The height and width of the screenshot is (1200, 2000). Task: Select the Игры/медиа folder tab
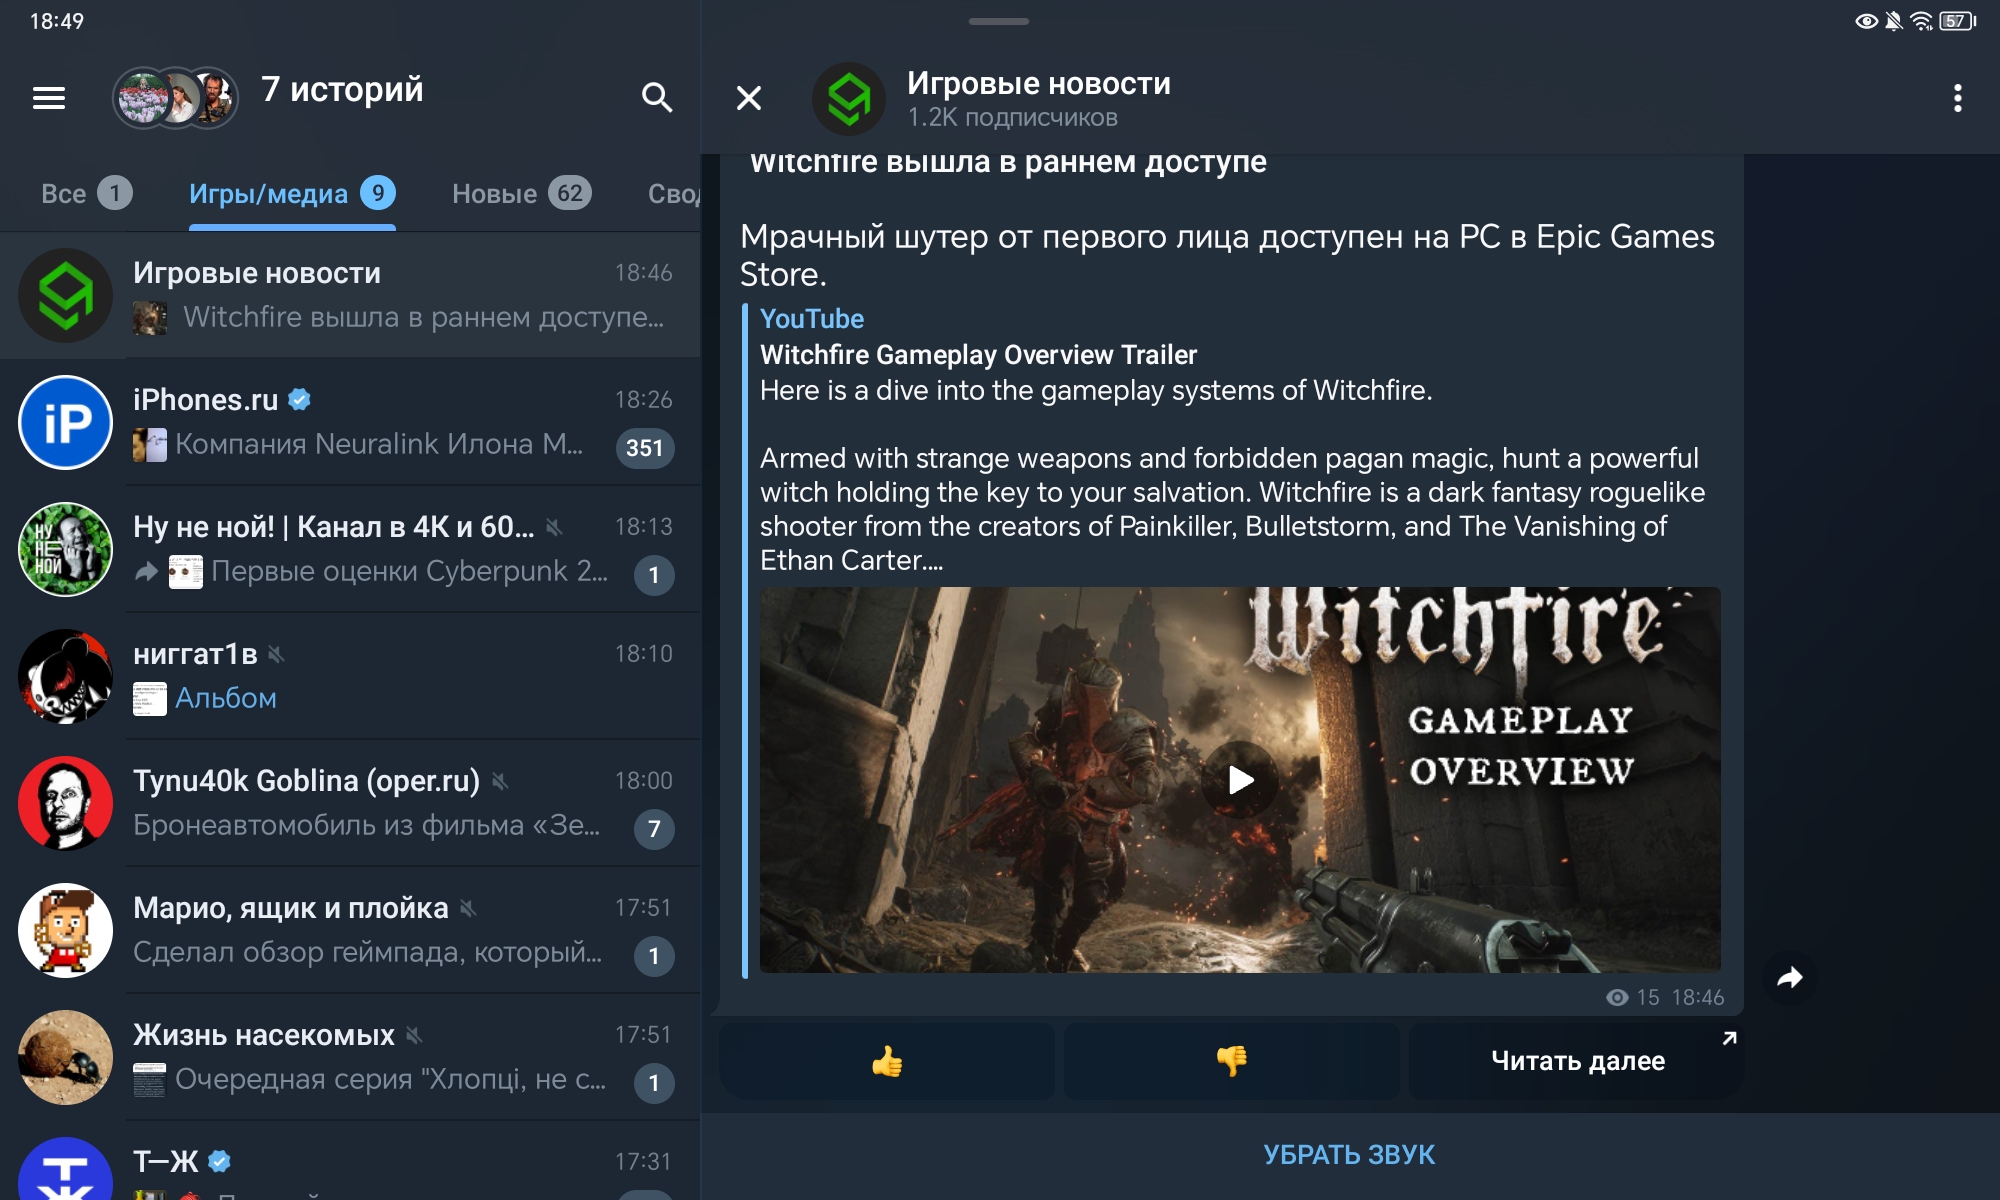292,193
